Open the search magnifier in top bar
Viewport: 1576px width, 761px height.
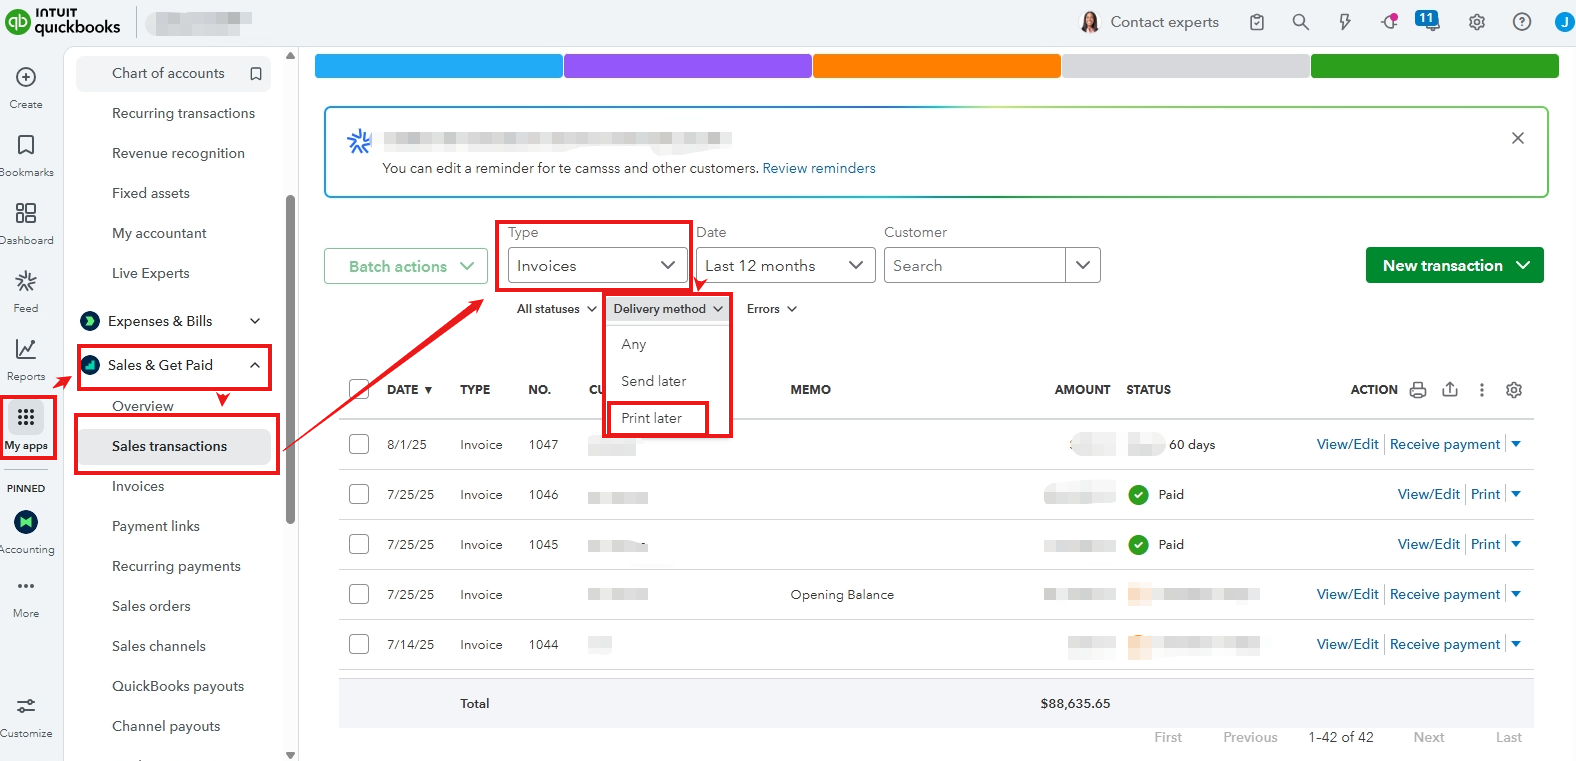point(1300,22)
